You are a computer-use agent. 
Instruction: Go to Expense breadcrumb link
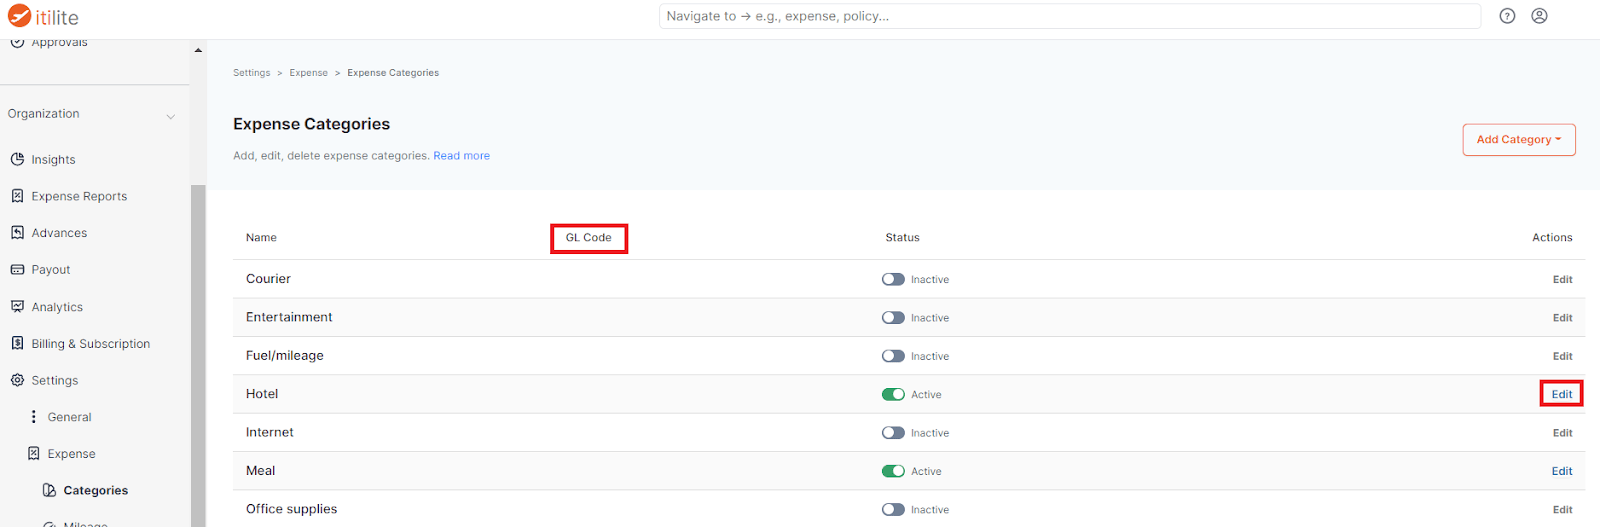click(308, 73)
